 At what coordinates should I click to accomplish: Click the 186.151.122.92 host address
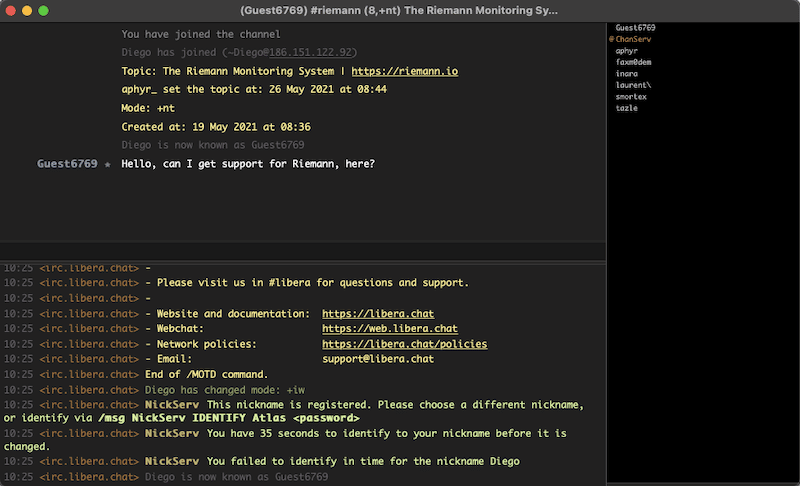click(311, 52)
